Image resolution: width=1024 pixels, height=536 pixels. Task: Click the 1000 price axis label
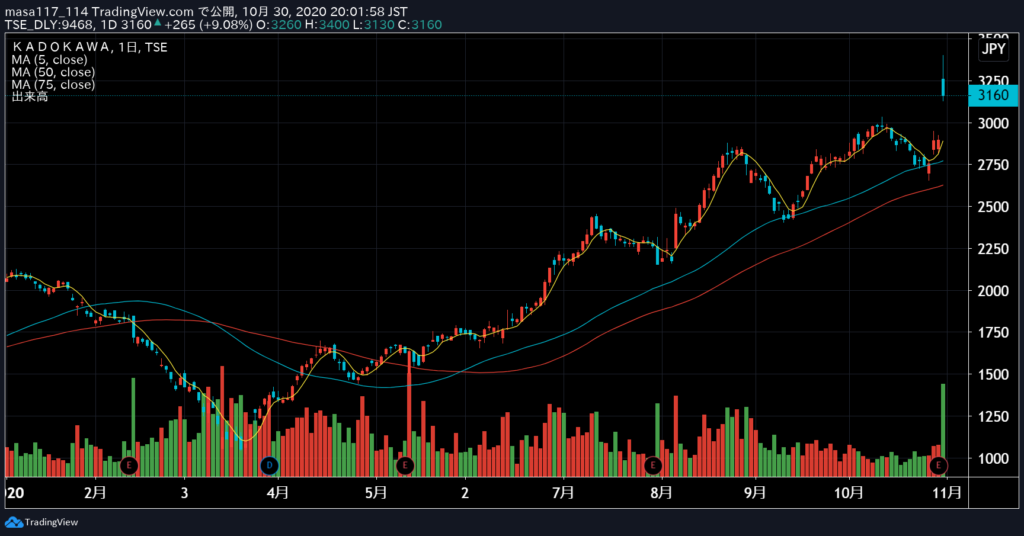(x=993, y=458)
